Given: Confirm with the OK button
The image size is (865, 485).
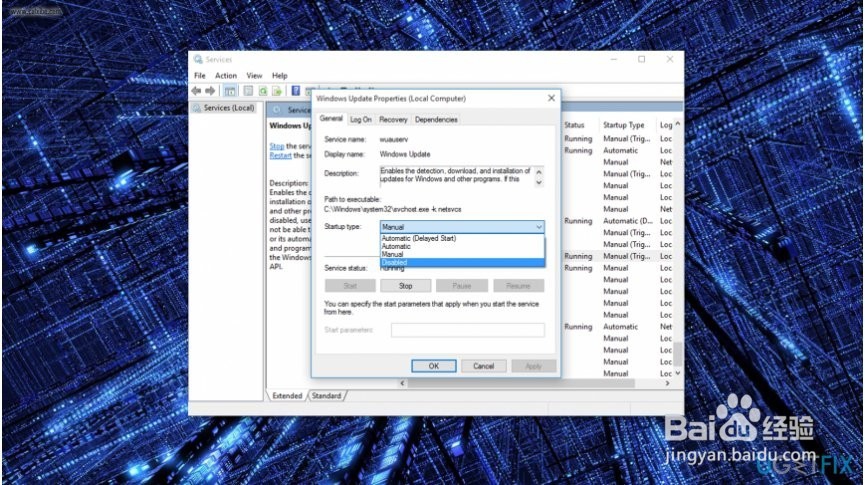Looking at the screenshot, I should pos(434,366).
